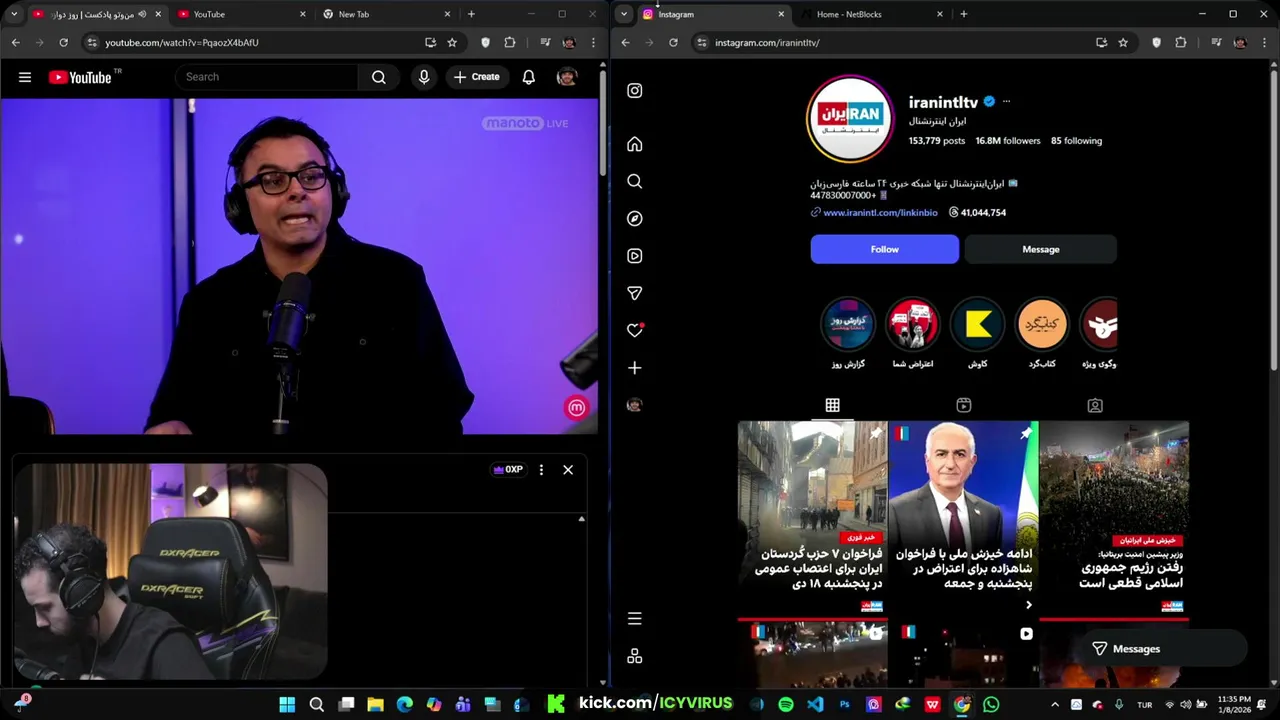Image resolution: width=1280 pixels, height=720 pixels.
Task: Open post رفتن رژیم جمهوری اسلامی قطعی است
Action: (1114, 519)
